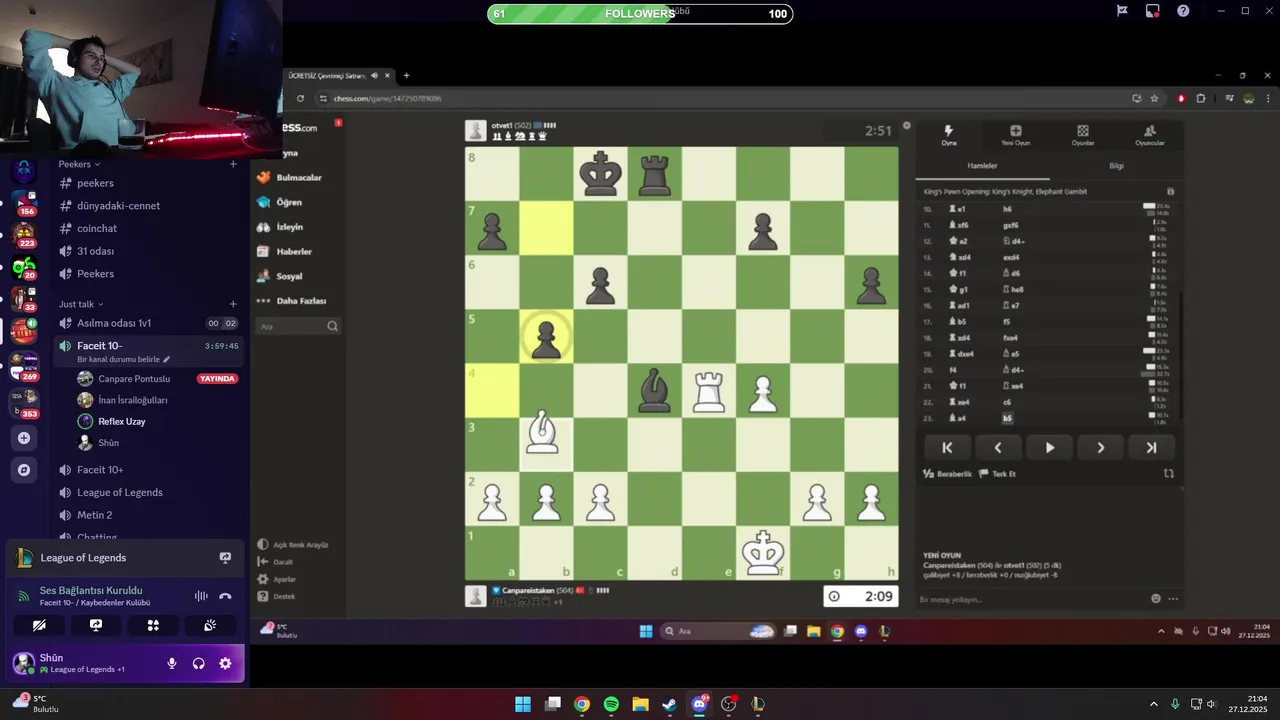The image size is (1280, 720).
Task: Collapse the Just talk category
Action: coord(81,304)
